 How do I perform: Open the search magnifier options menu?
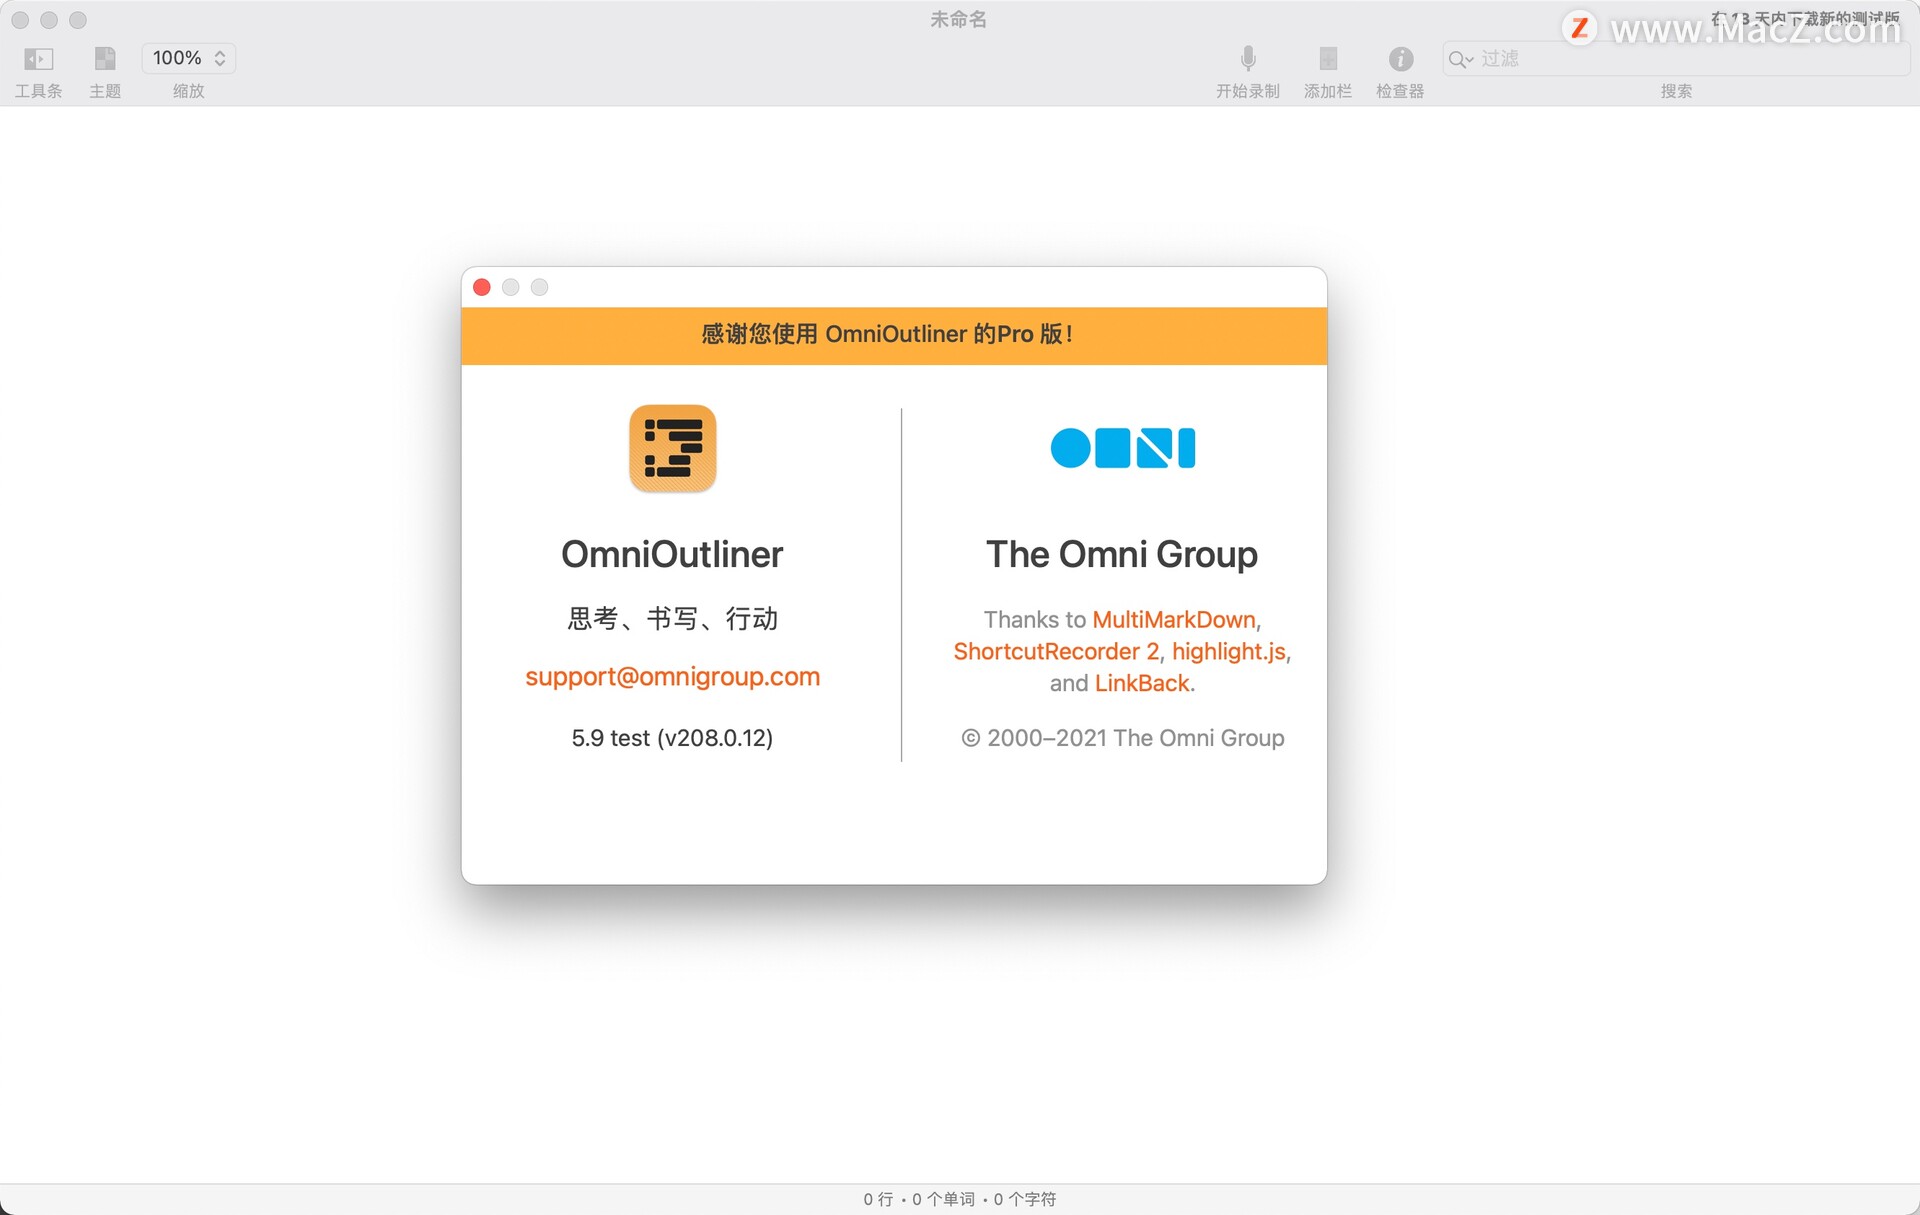click(x=1461, y=59)
